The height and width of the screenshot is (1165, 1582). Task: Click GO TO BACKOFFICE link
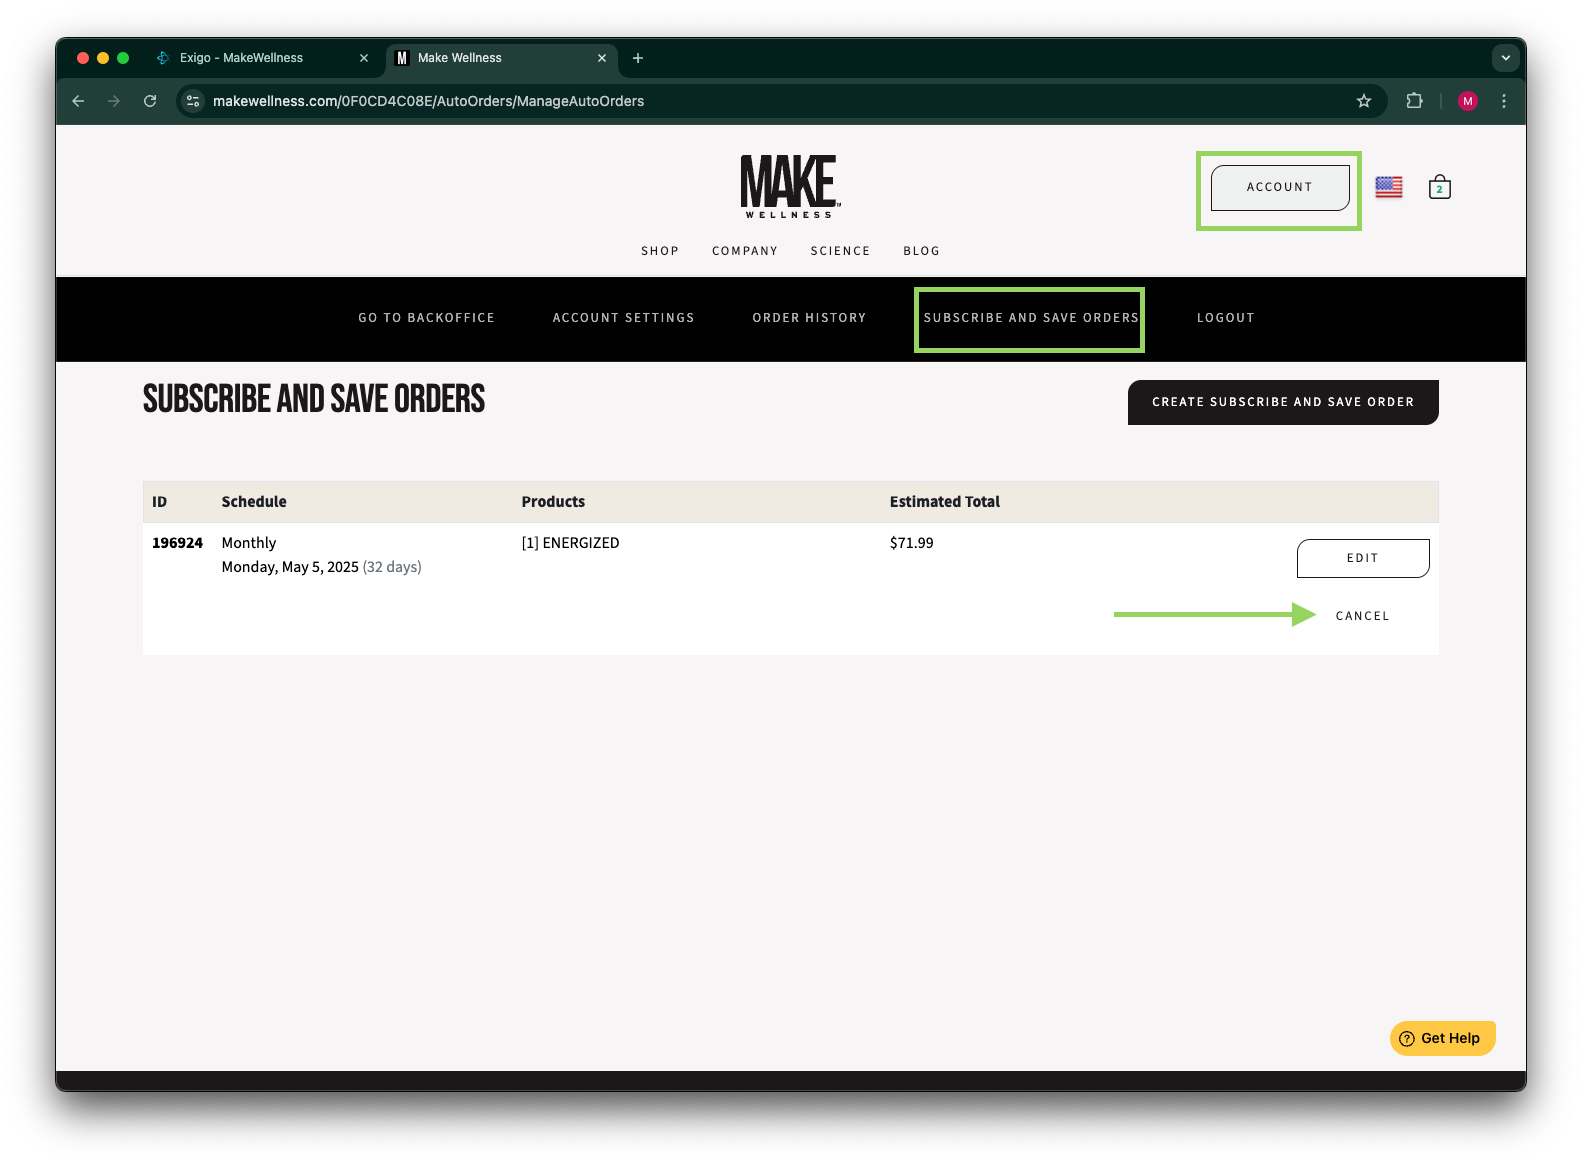click(426, 318)
